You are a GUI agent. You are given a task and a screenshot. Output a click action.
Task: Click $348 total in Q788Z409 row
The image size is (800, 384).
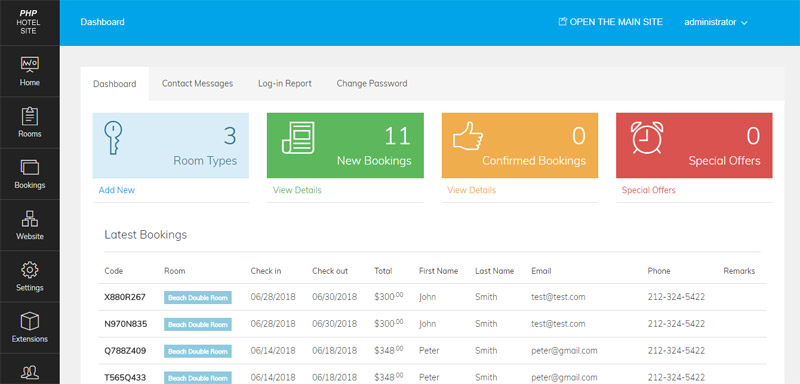pos(389,350)
